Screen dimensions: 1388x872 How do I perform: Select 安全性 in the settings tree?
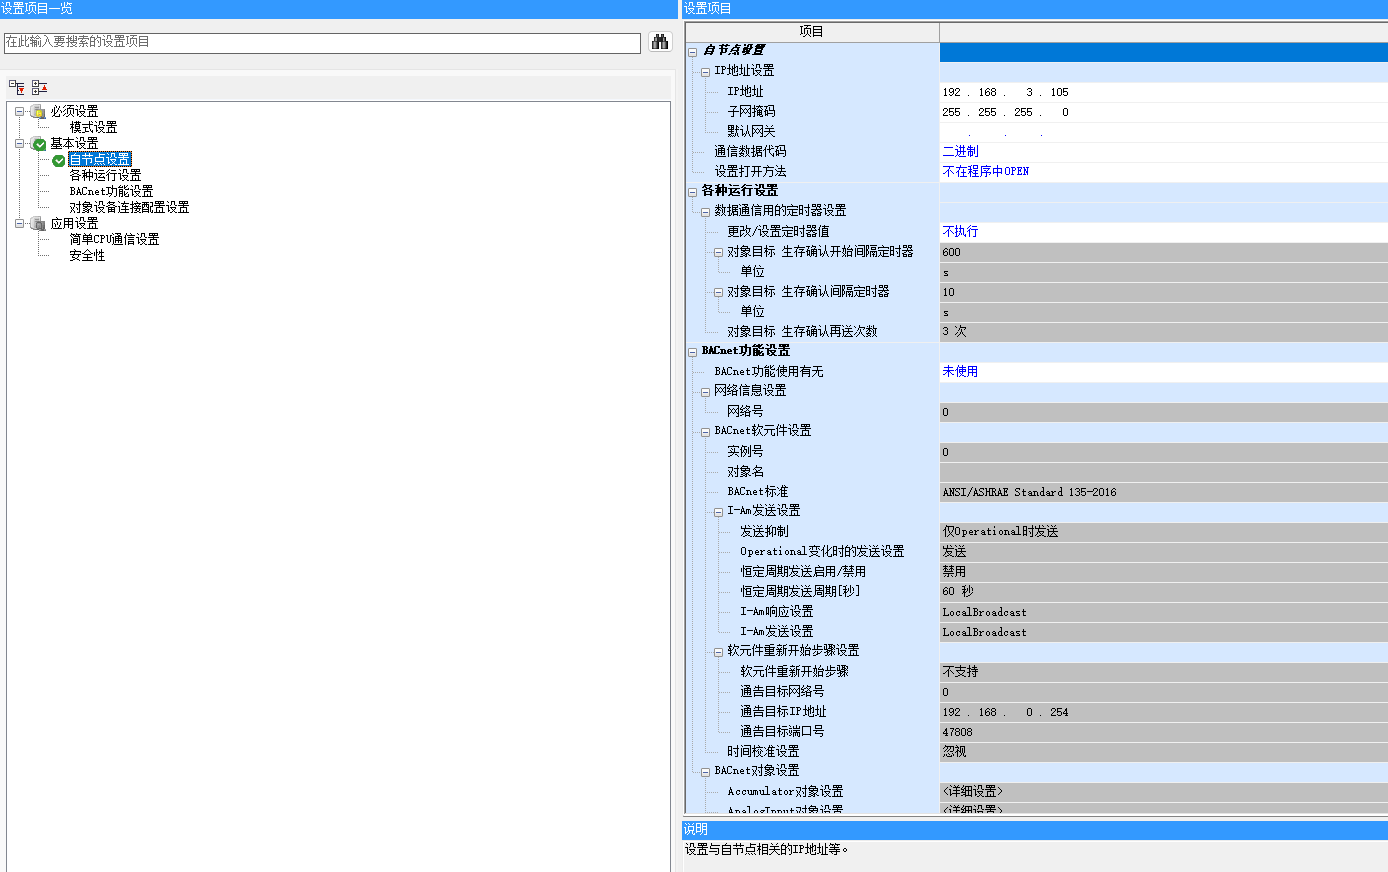[87, 256]
